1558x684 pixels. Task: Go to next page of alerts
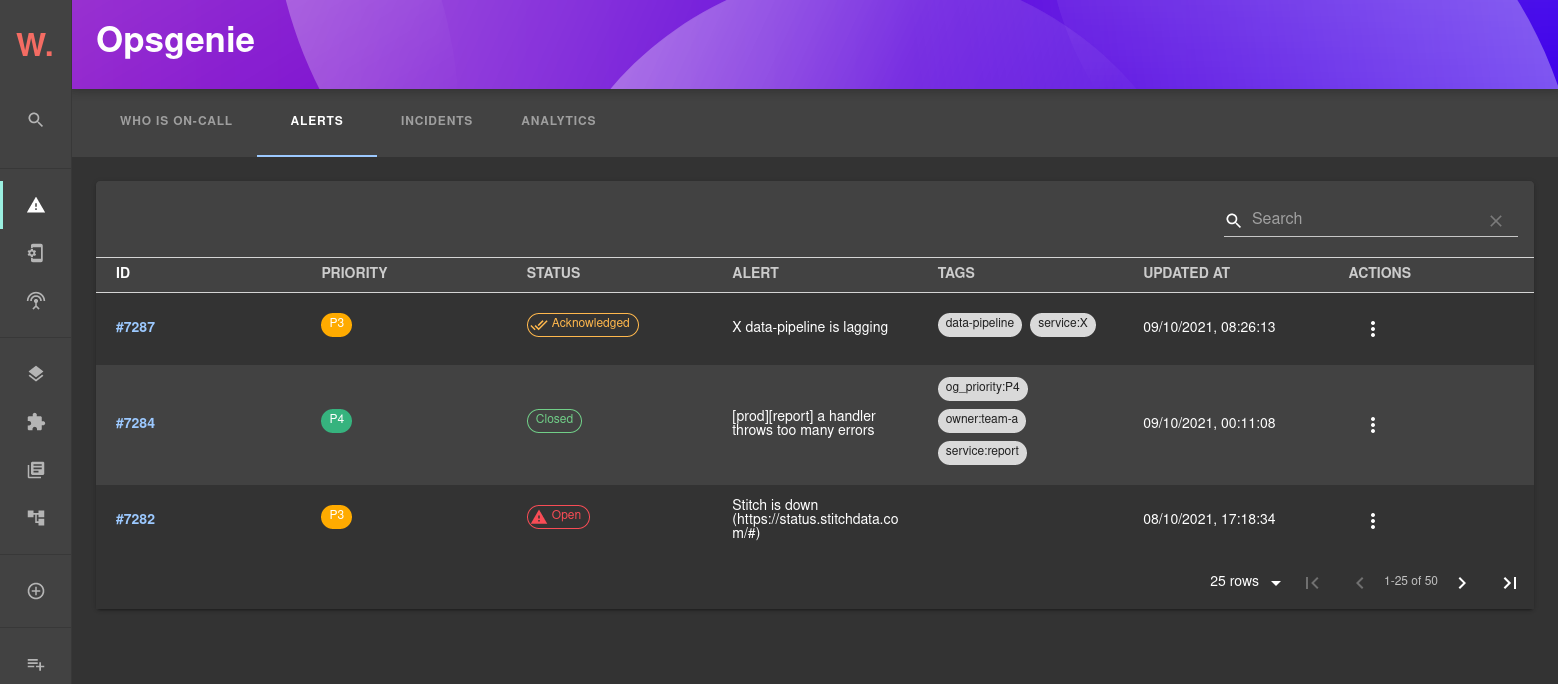(1462, 583)
